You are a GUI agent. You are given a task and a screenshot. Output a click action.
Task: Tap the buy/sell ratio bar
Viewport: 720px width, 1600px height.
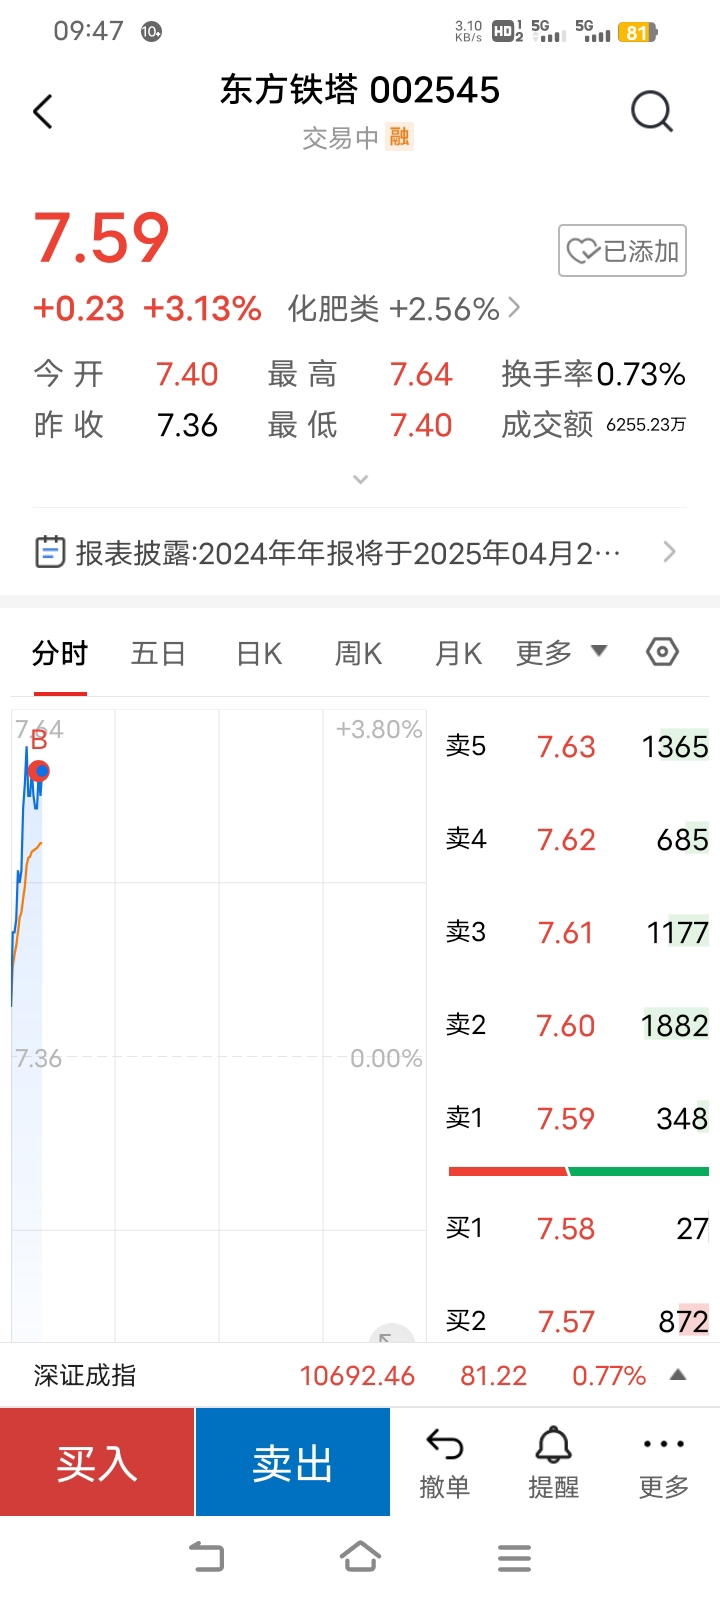click(579, 1171)
